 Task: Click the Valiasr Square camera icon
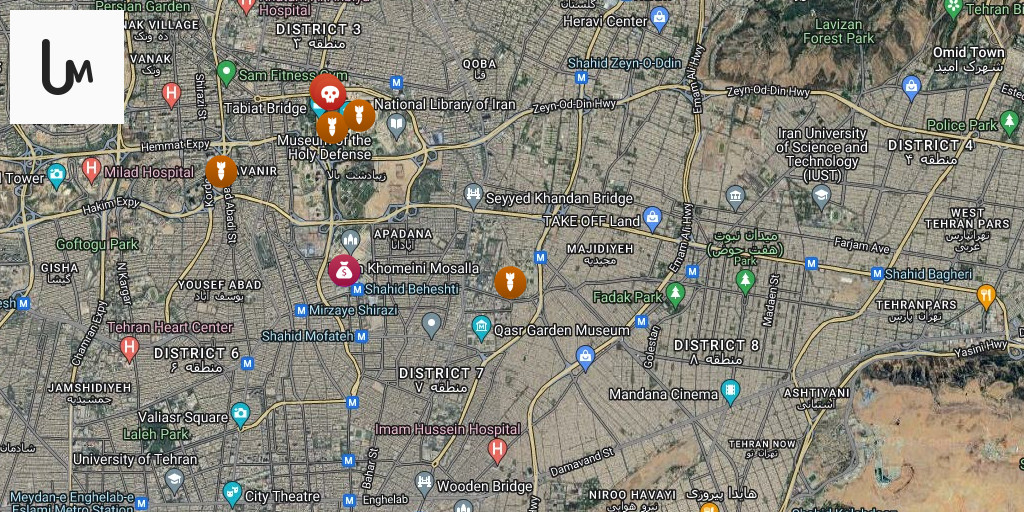(x=240, y=415)
